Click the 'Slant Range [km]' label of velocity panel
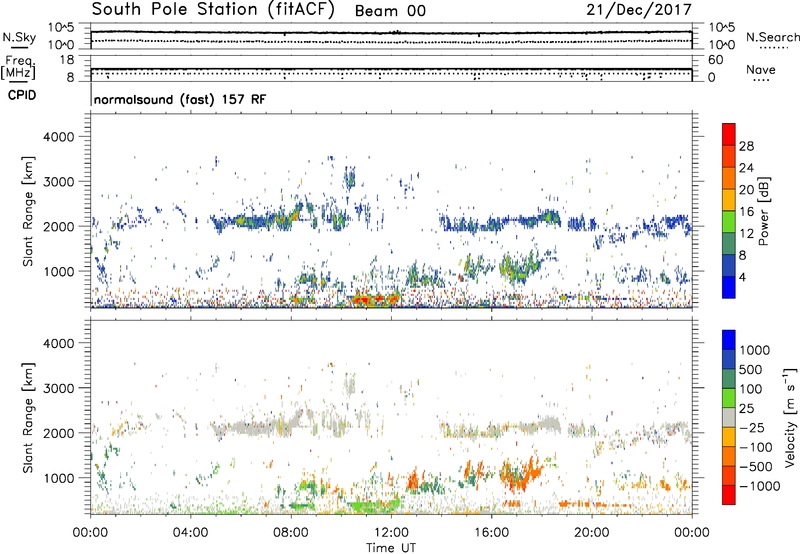 pos(28,417)
